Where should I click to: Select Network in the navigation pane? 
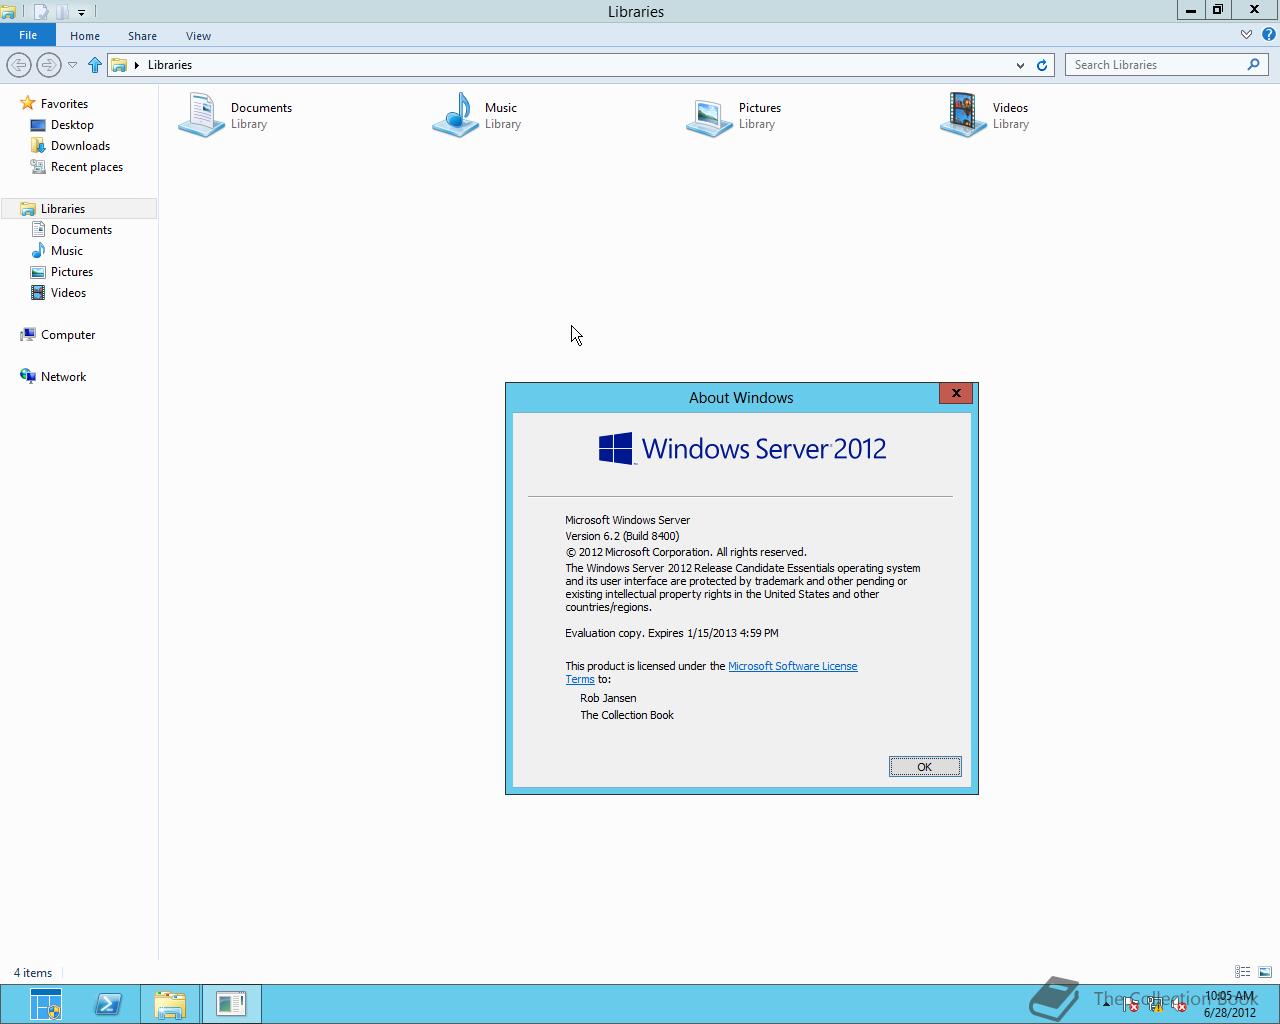coord(63,377)
